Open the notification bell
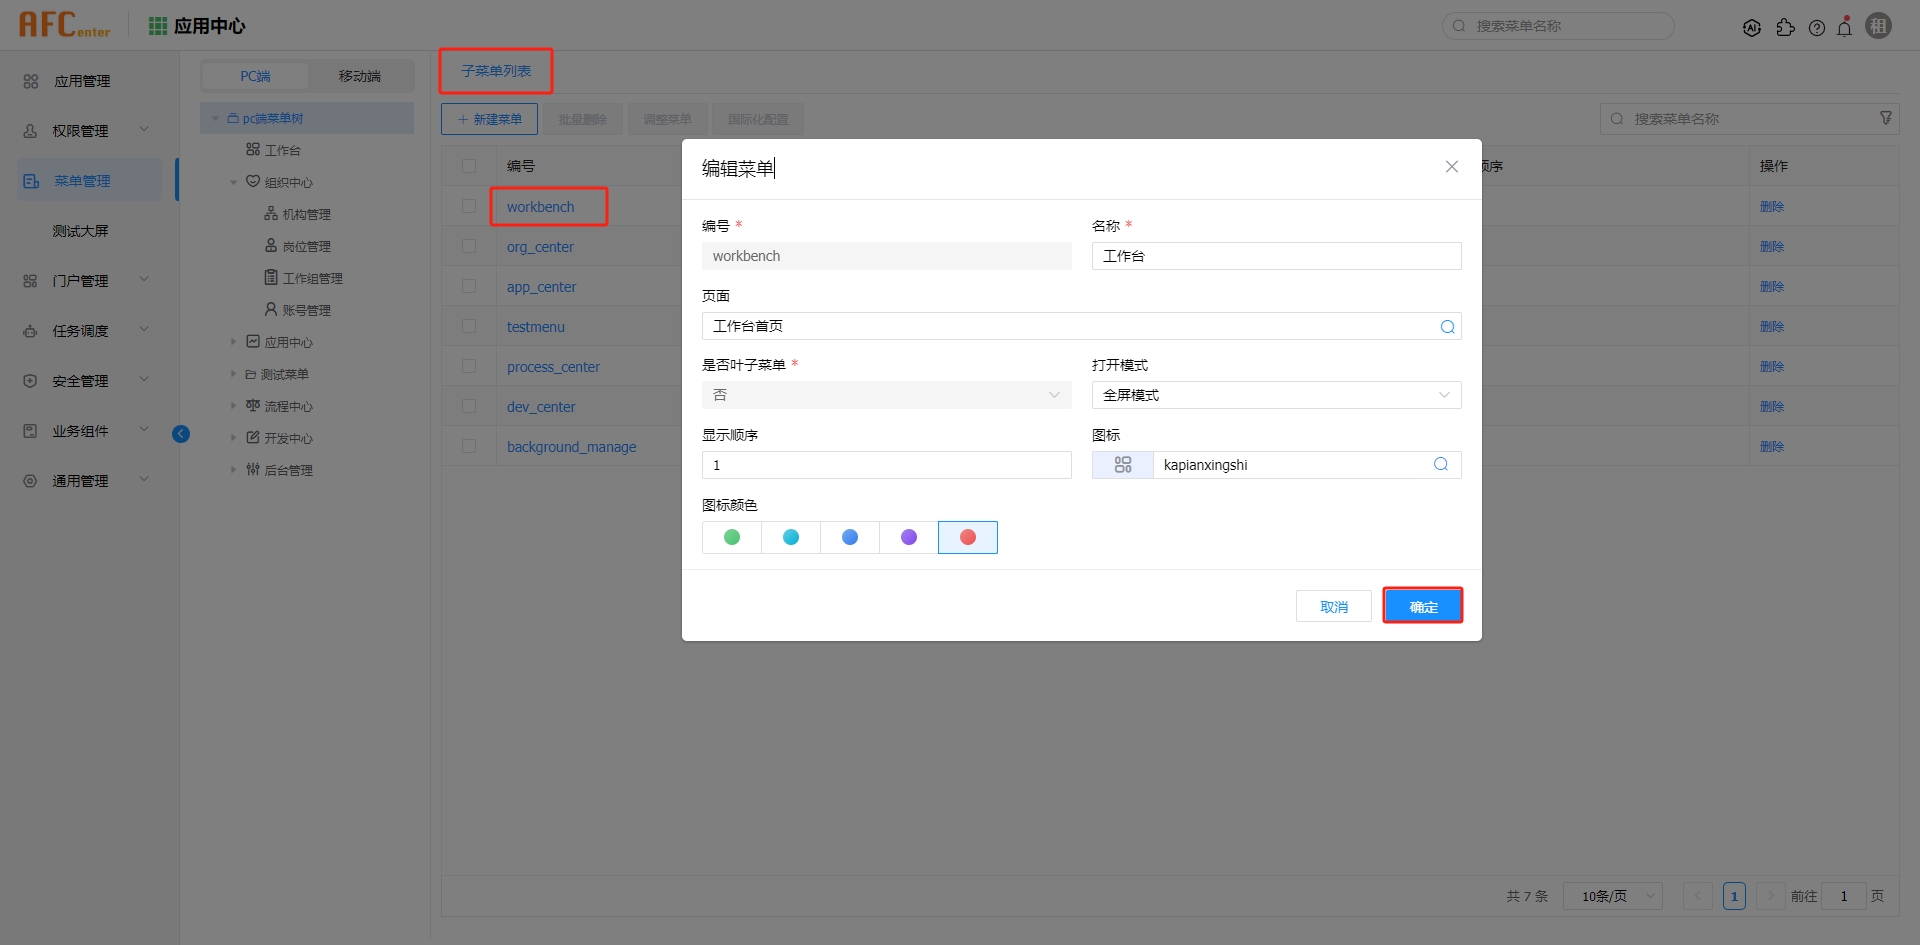 [1845, 26]
